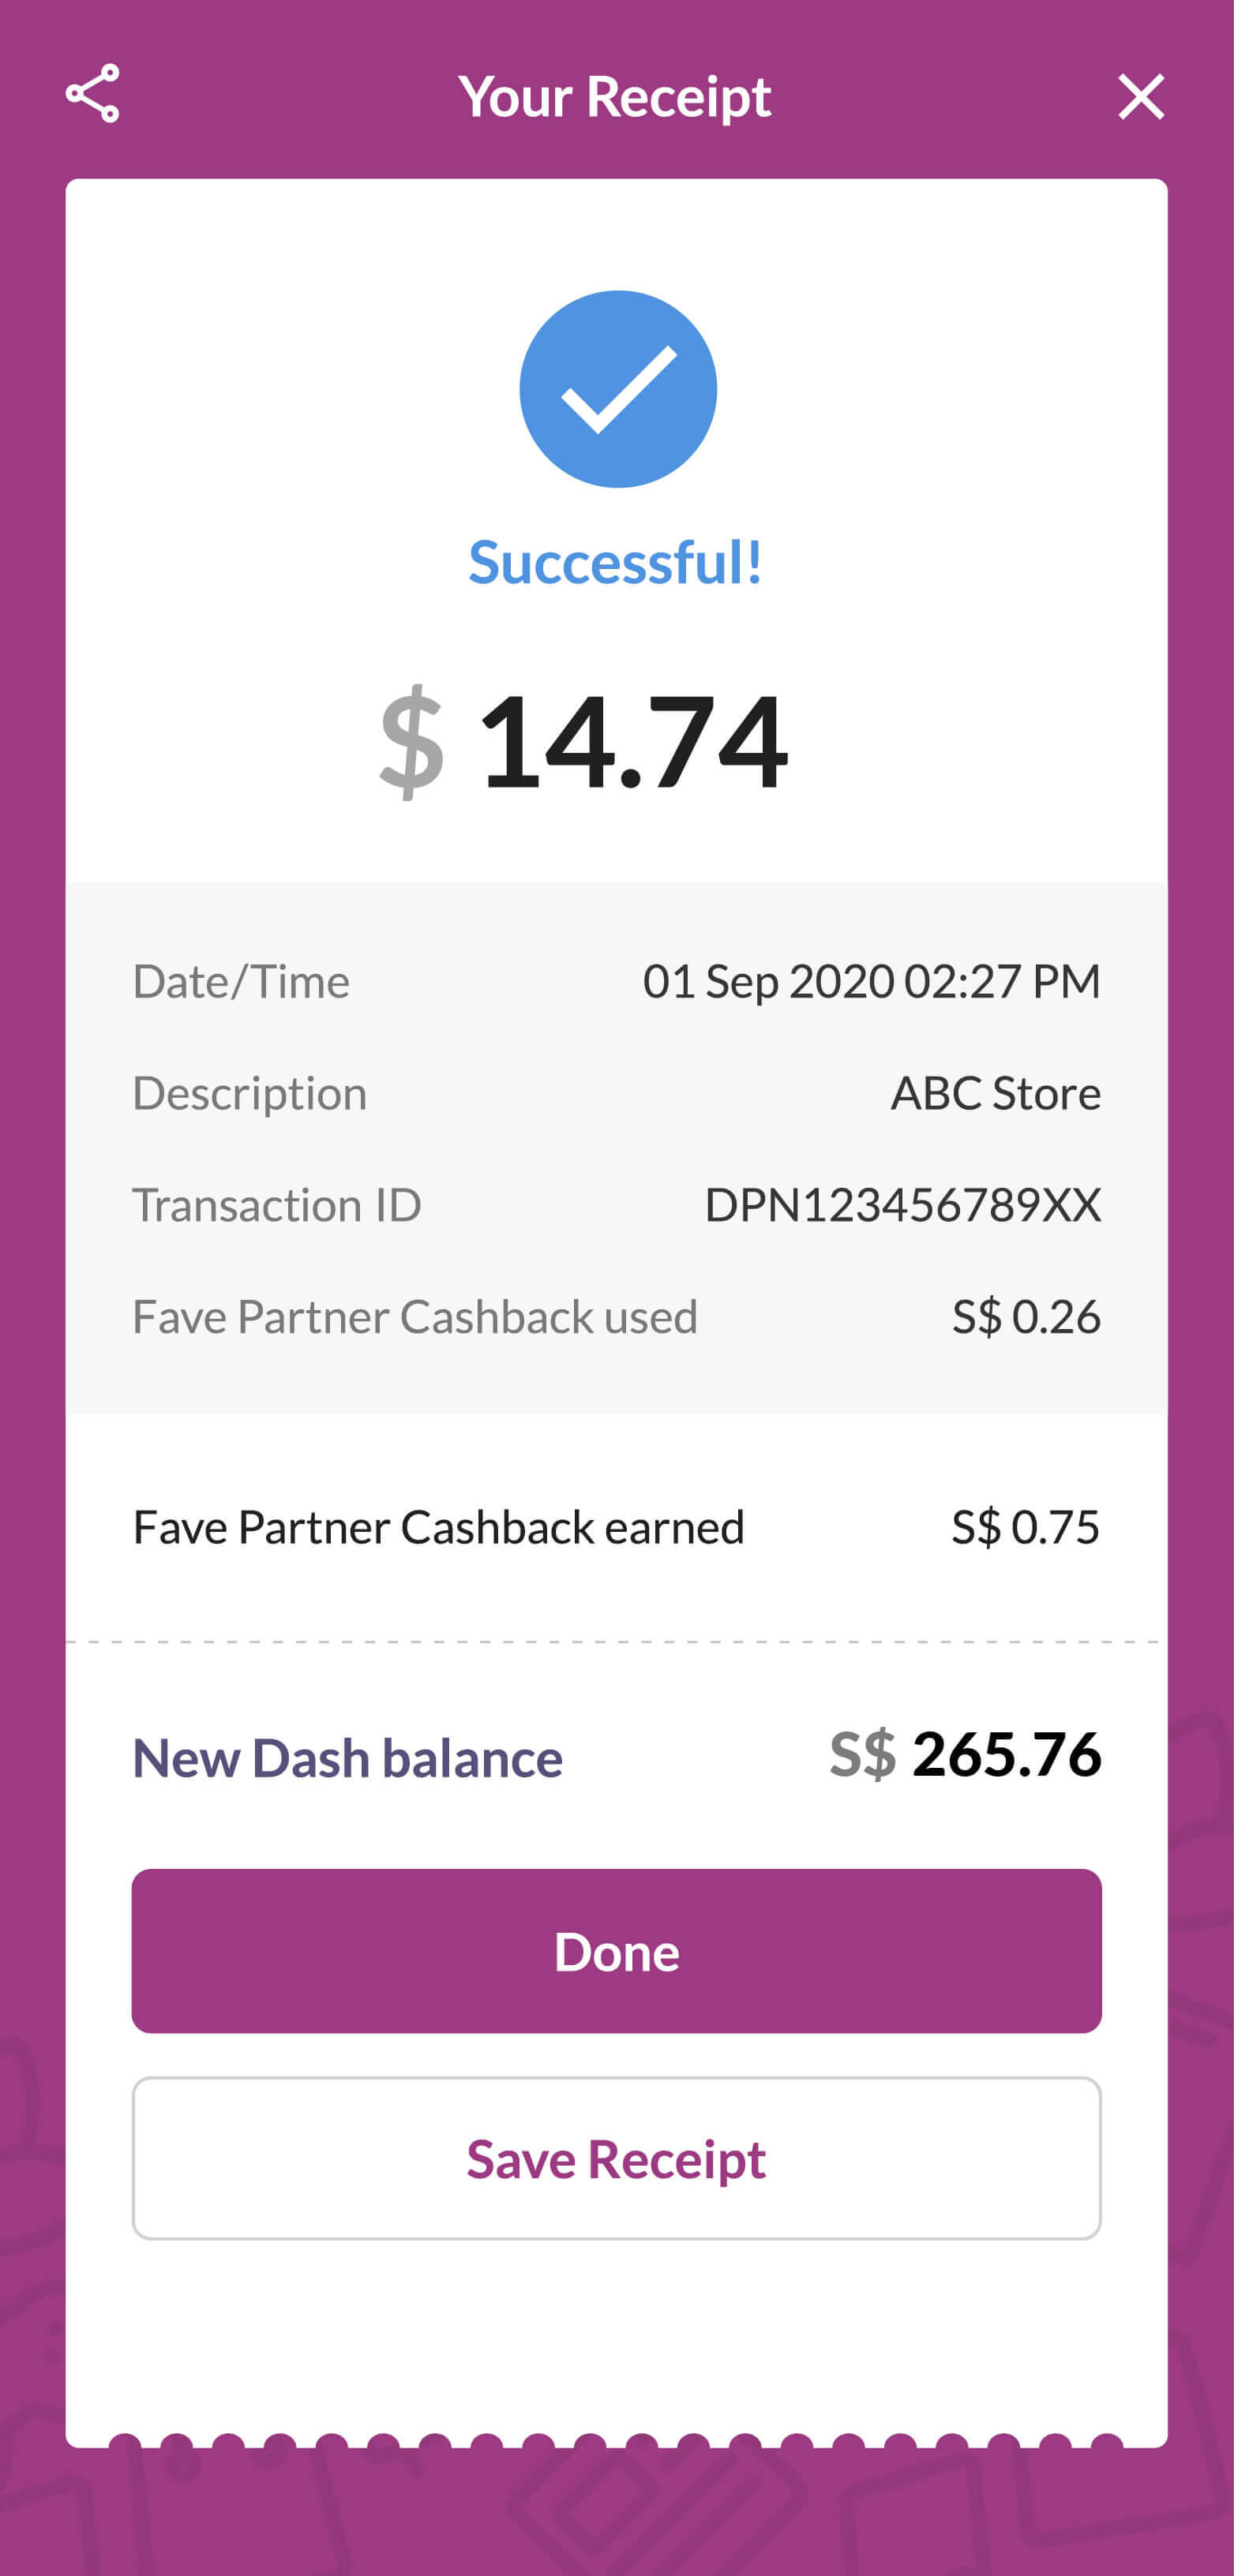This screenshot has height=2576, width=1234.
Task: Click the Save Receipt button
Action: [x=616, y=2158]
